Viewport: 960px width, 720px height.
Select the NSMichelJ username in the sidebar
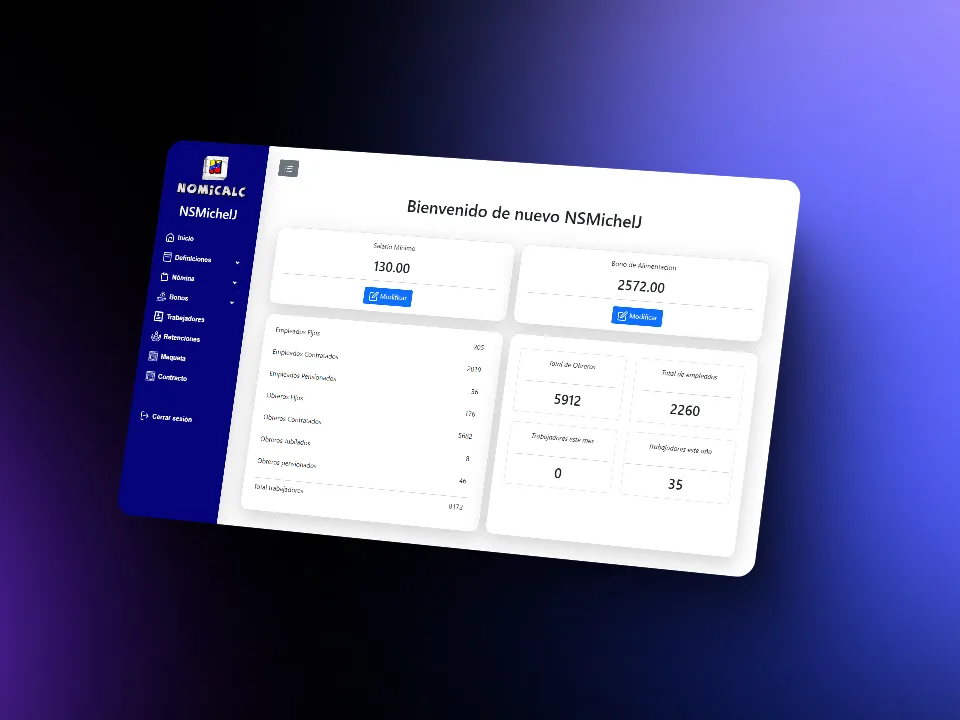[208, 212]
